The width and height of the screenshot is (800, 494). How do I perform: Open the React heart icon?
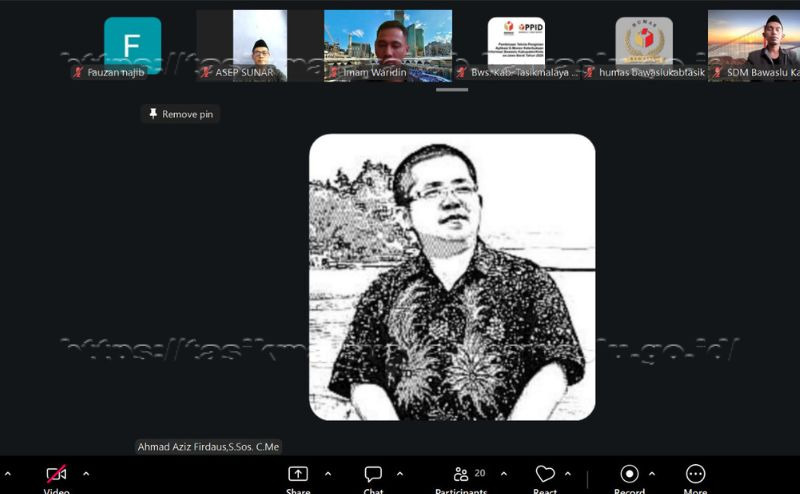coord(545,474)
